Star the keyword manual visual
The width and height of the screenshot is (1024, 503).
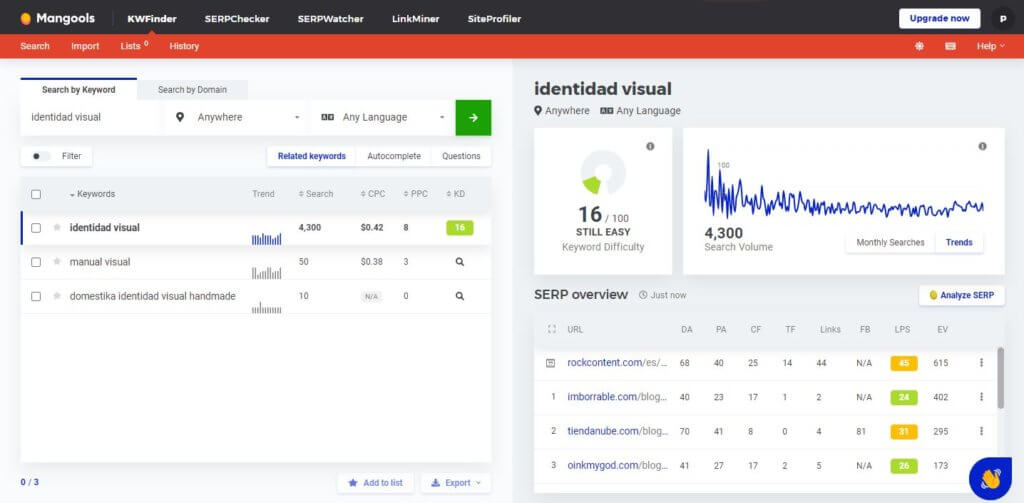coord(57,261)
